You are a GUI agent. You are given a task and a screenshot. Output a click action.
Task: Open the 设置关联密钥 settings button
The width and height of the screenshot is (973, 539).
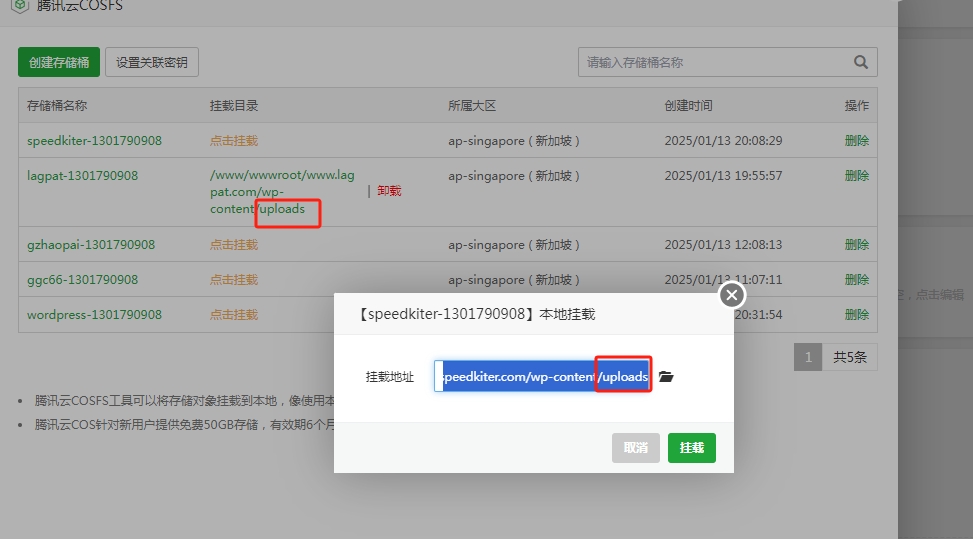click(152, 62)
